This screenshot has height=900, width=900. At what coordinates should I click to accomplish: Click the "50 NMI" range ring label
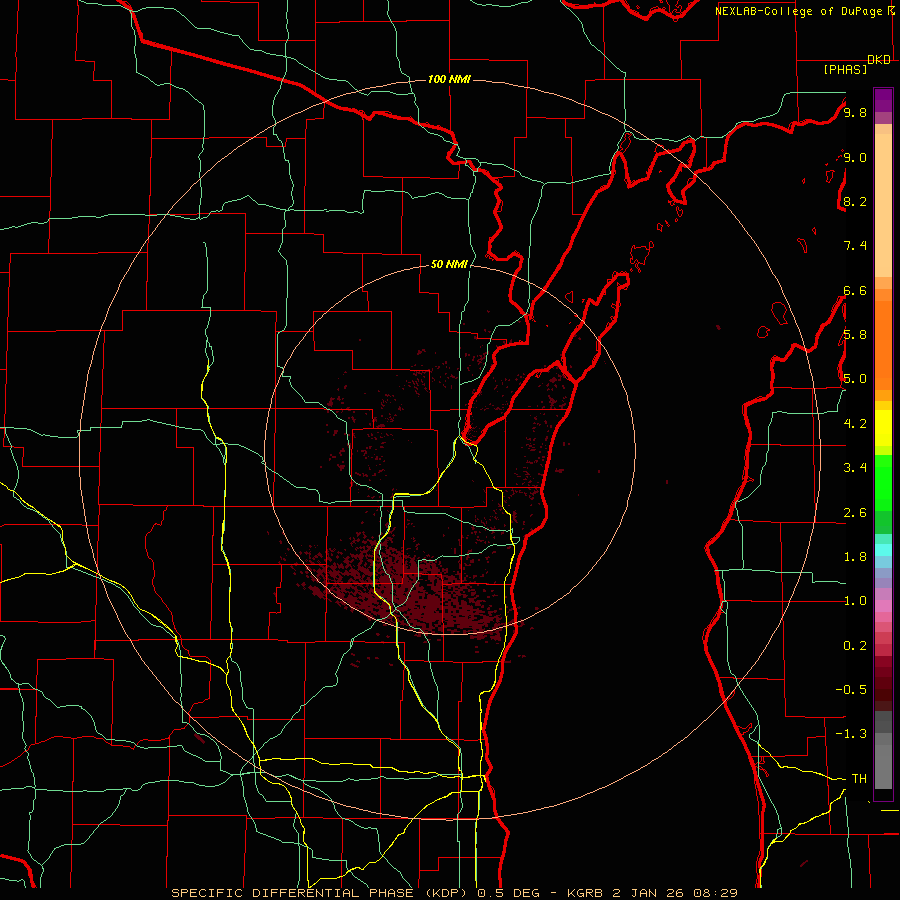[x=449, y=265]
